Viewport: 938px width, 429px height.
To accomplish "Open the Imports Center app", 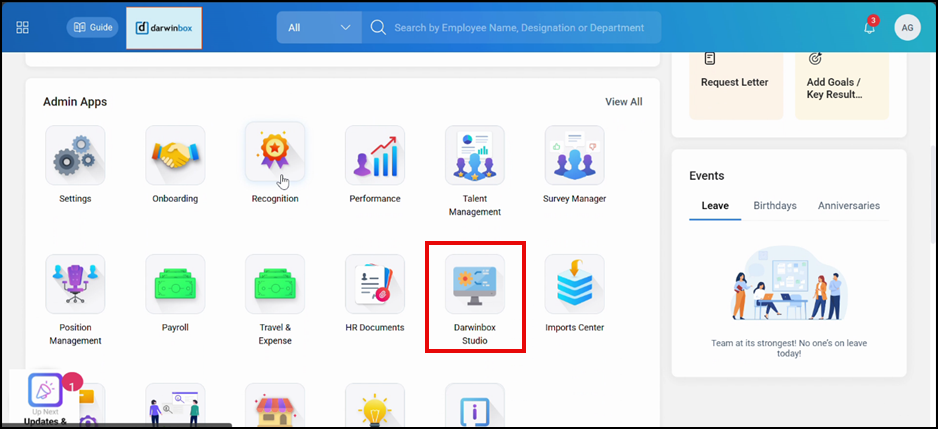I will click(x=574, y=284).
